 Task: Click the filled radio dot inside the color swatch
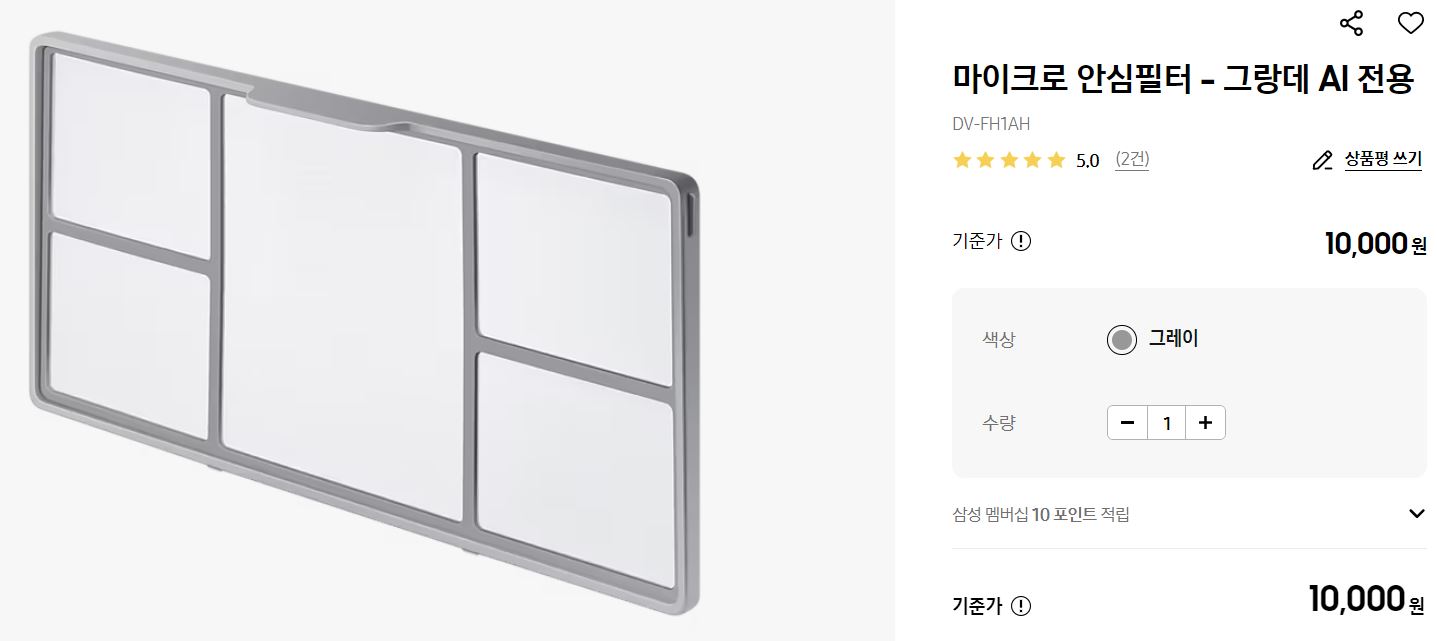pyautogui.click(x=1121, y=339)
